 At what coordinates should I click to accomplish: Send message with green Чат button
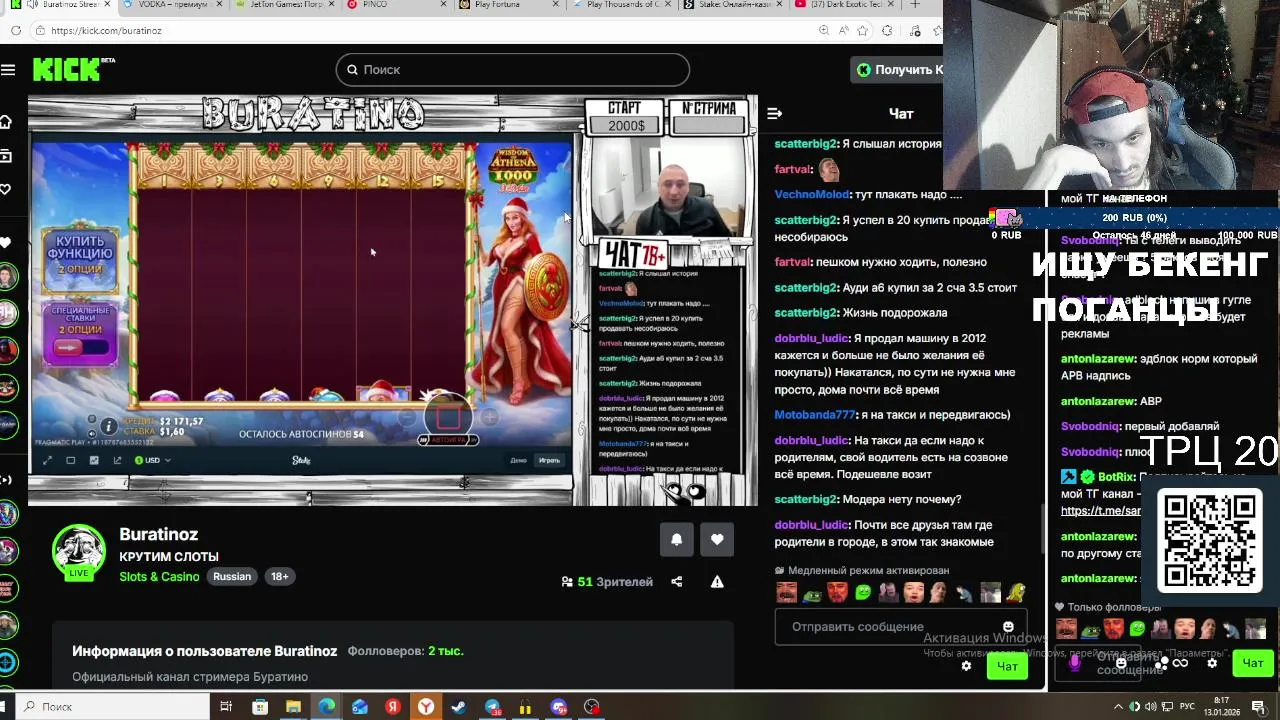coord(1006,666)
